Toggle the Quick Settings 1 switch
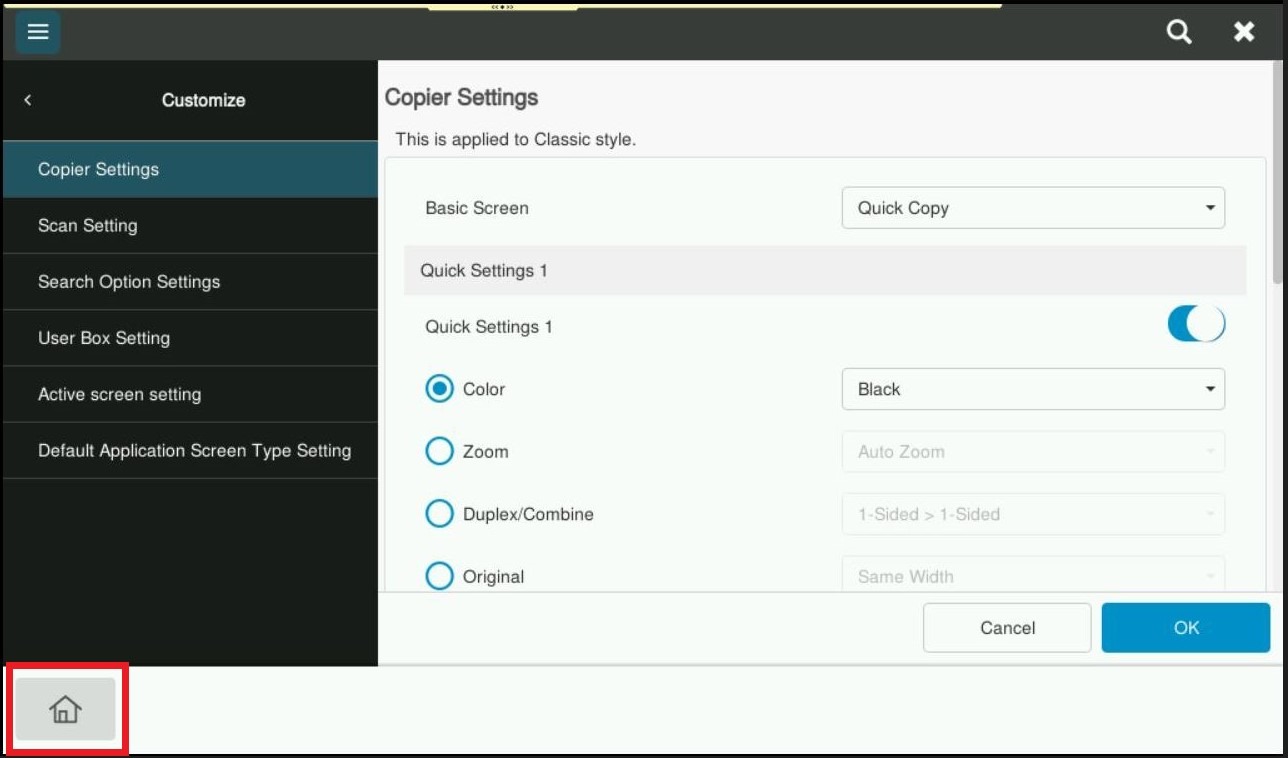 tap(1195, 325)
